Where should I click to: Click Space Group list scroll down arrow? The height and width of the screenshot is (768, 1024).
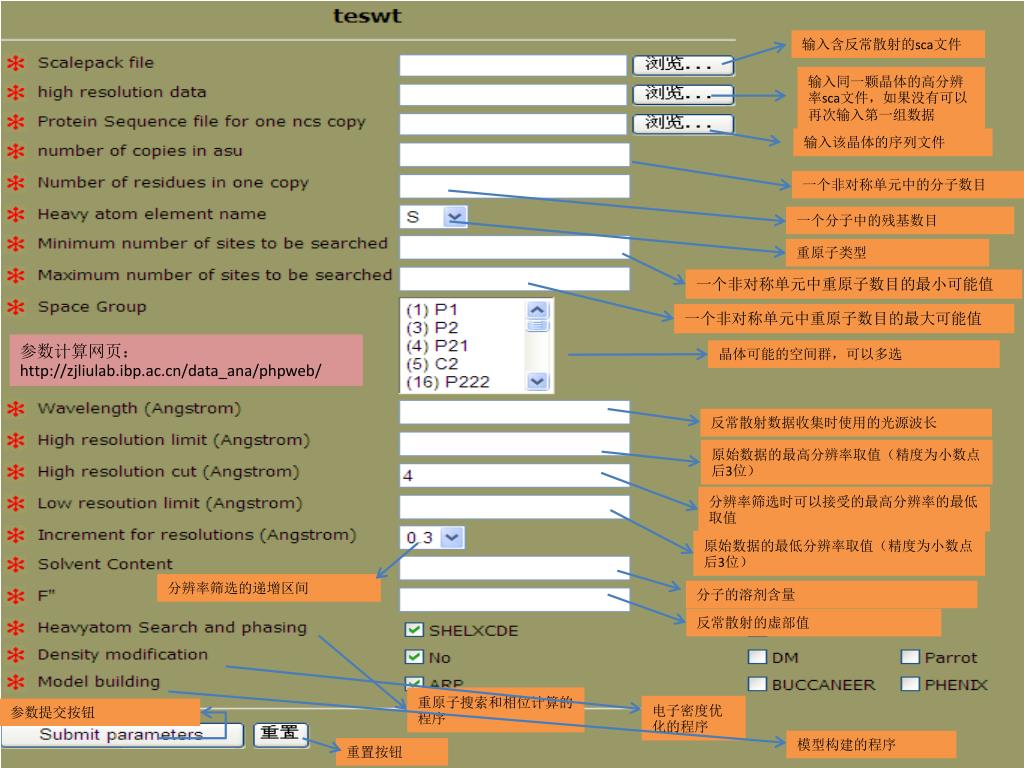point(537,381)
